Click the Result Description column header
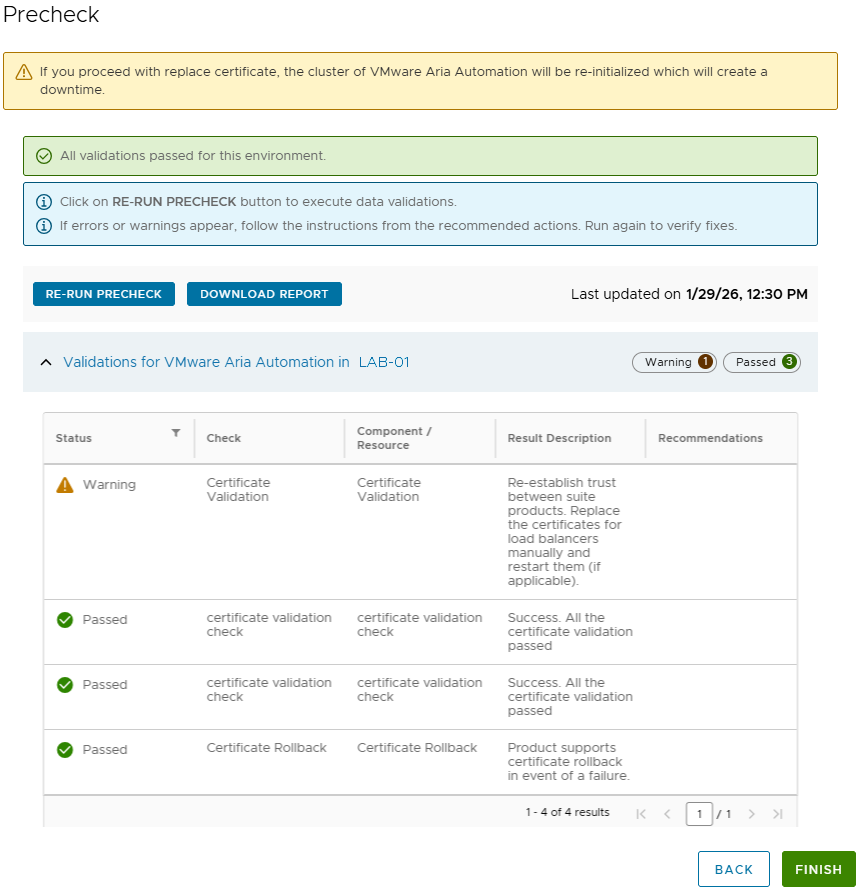 [x=559, y=438]
